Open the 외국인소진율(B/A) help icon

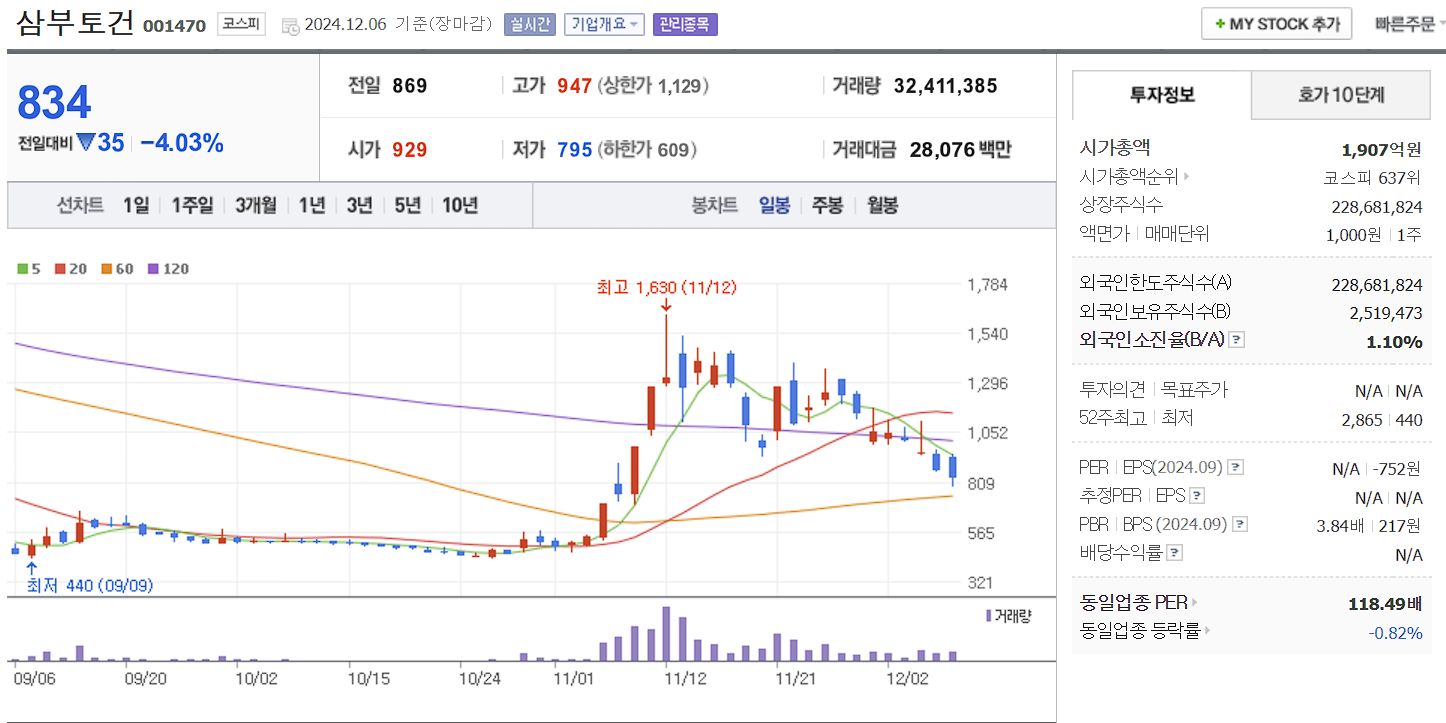[1237, 339]
